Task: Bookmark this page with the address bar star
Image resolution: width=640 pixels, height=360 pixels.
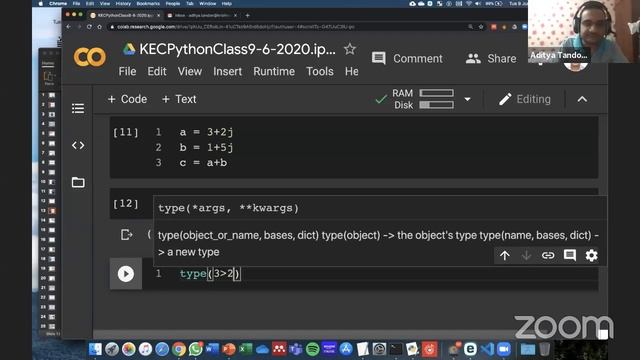Action: pyautogui.click(x=481, y=27)
